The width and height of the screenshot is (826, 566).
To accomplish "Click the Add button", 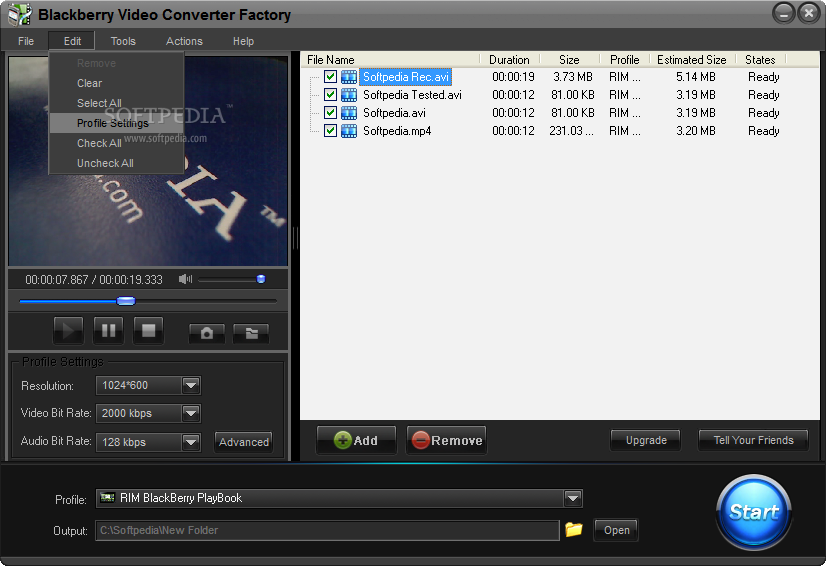I will pyautogui.click(x=356, y=440).
